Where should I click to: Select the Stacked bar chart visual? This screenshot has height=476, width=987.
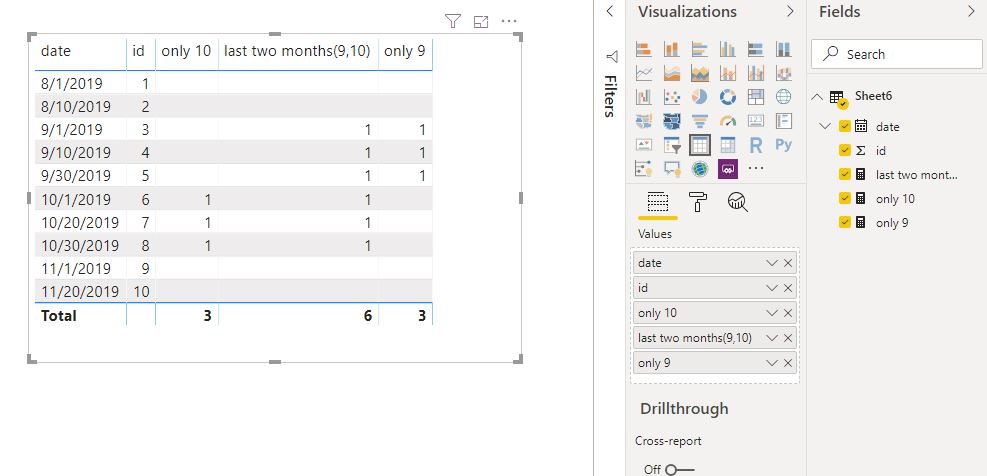click(x=643, y=49)
